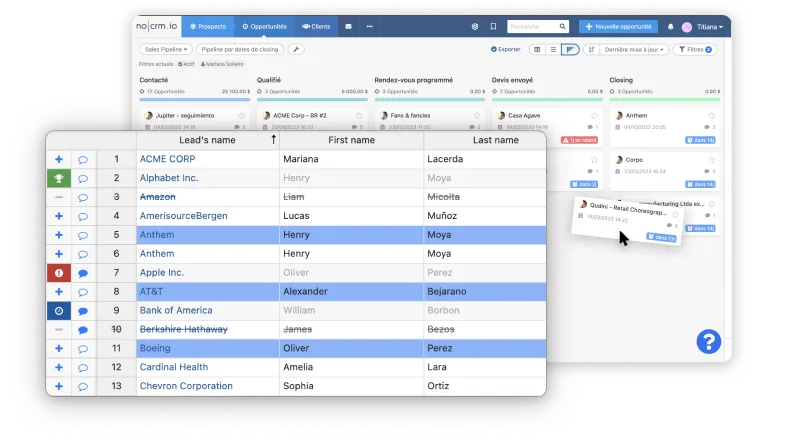789x446 pixels.
Task: Star the Corpo pipeline card
Action: (712, 160)
